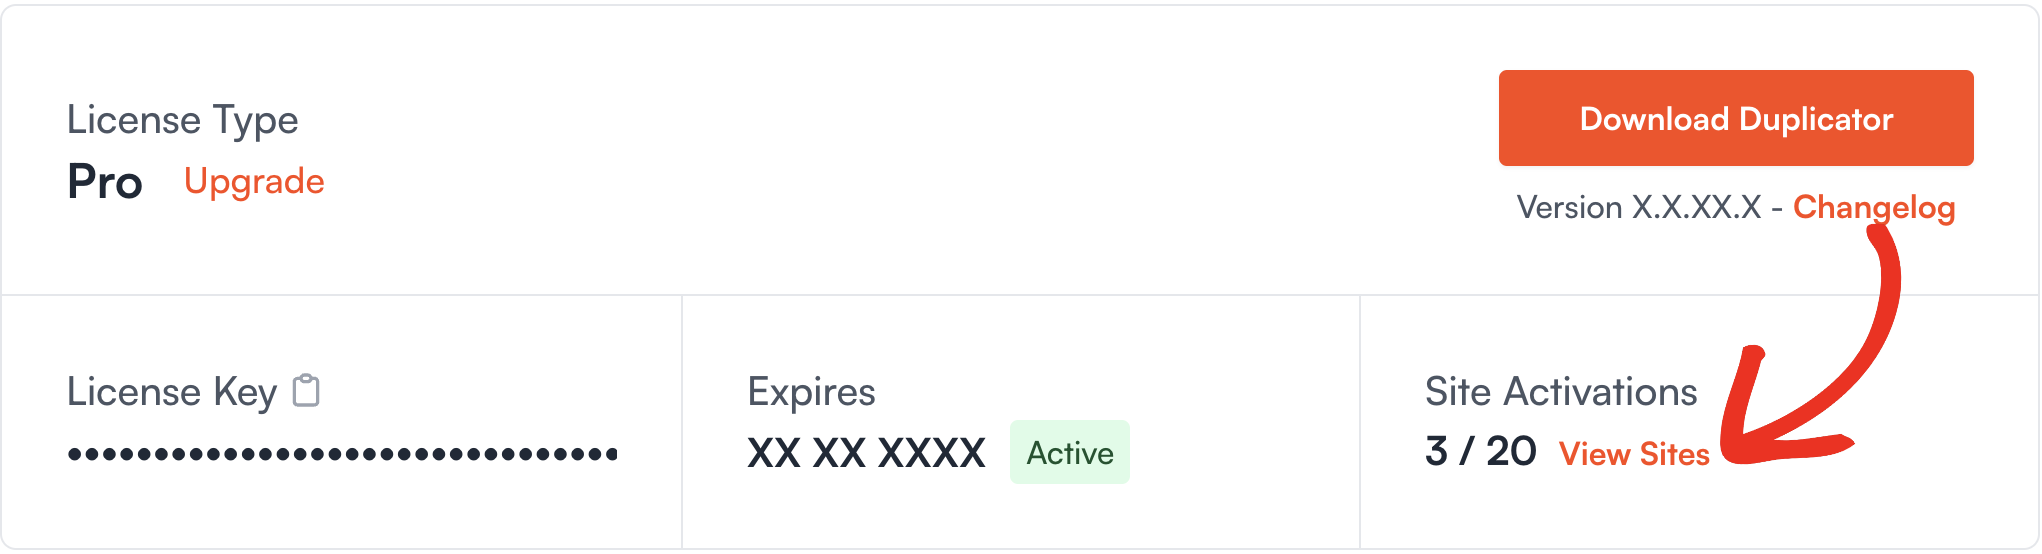Viewport: 2042px width, 554px height.
Task: Click the number 20 in activations
Action: [x=1511, y=452]
